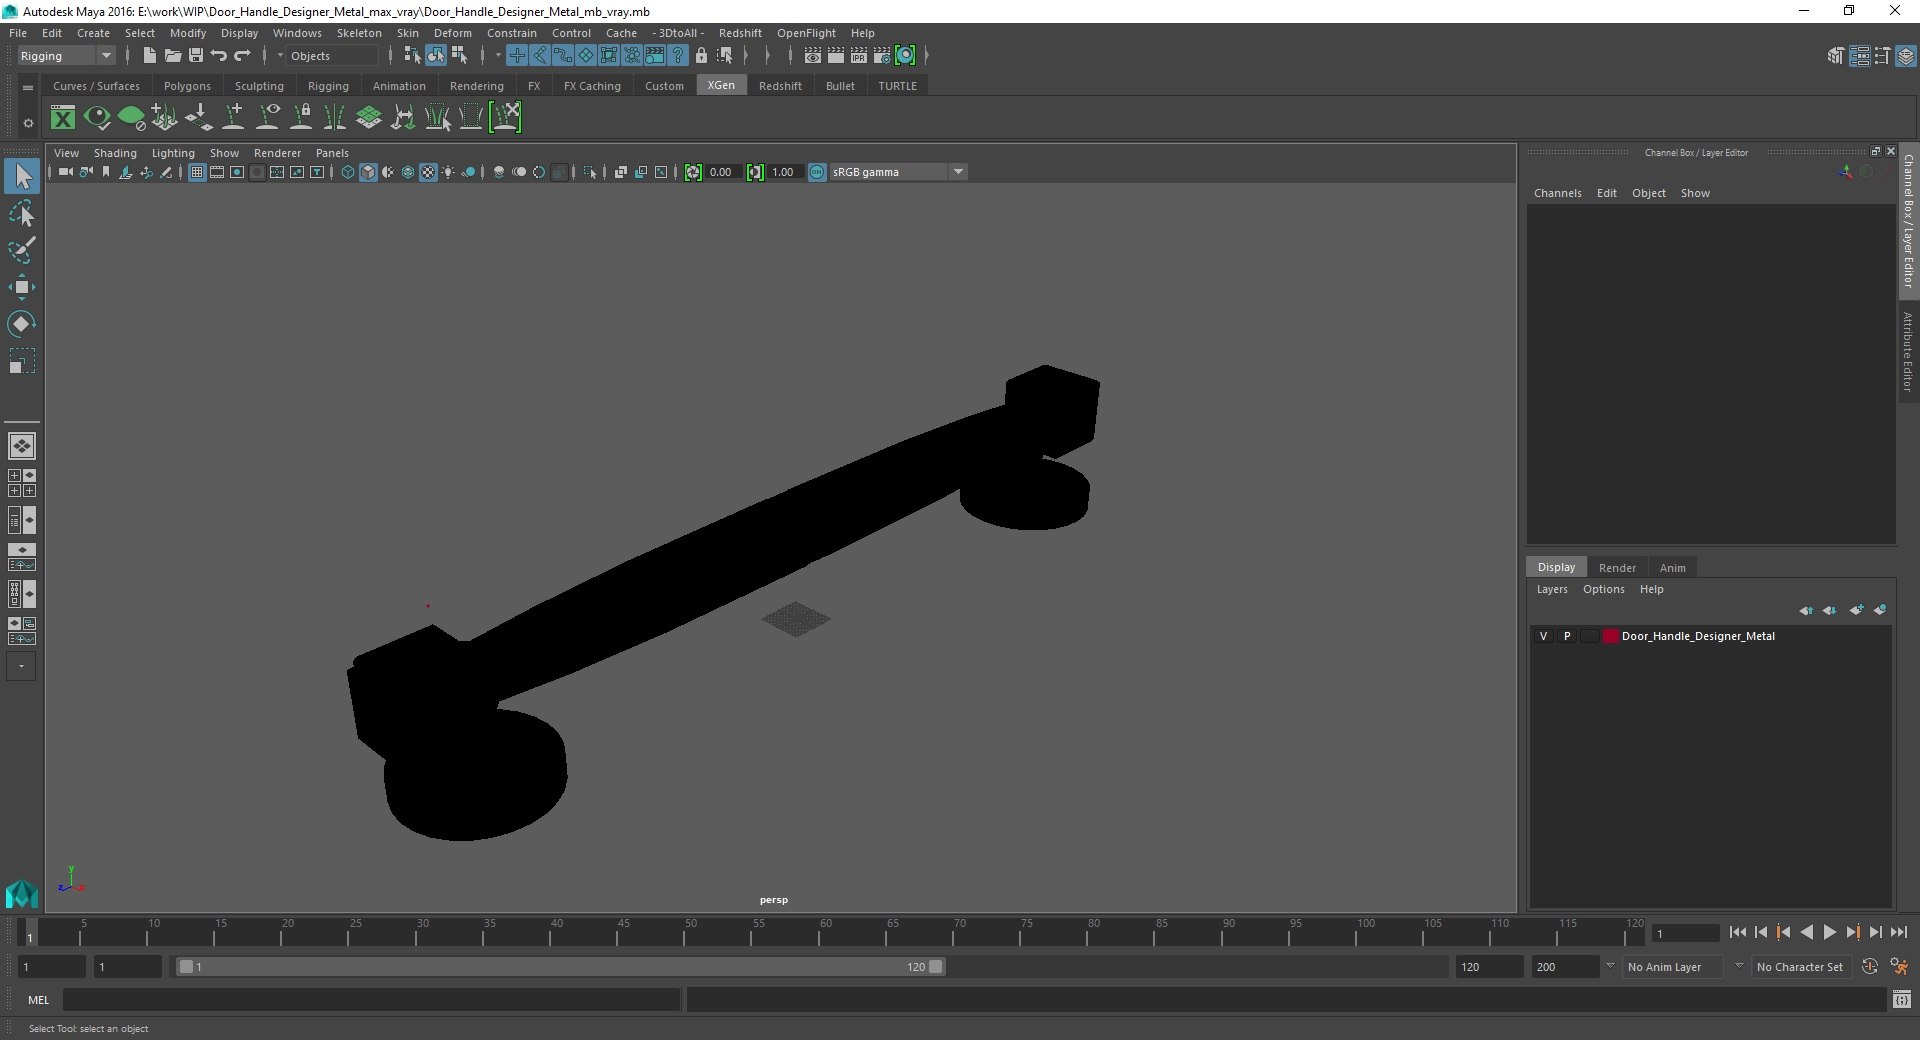Activate the Lasso select tool

22,214
